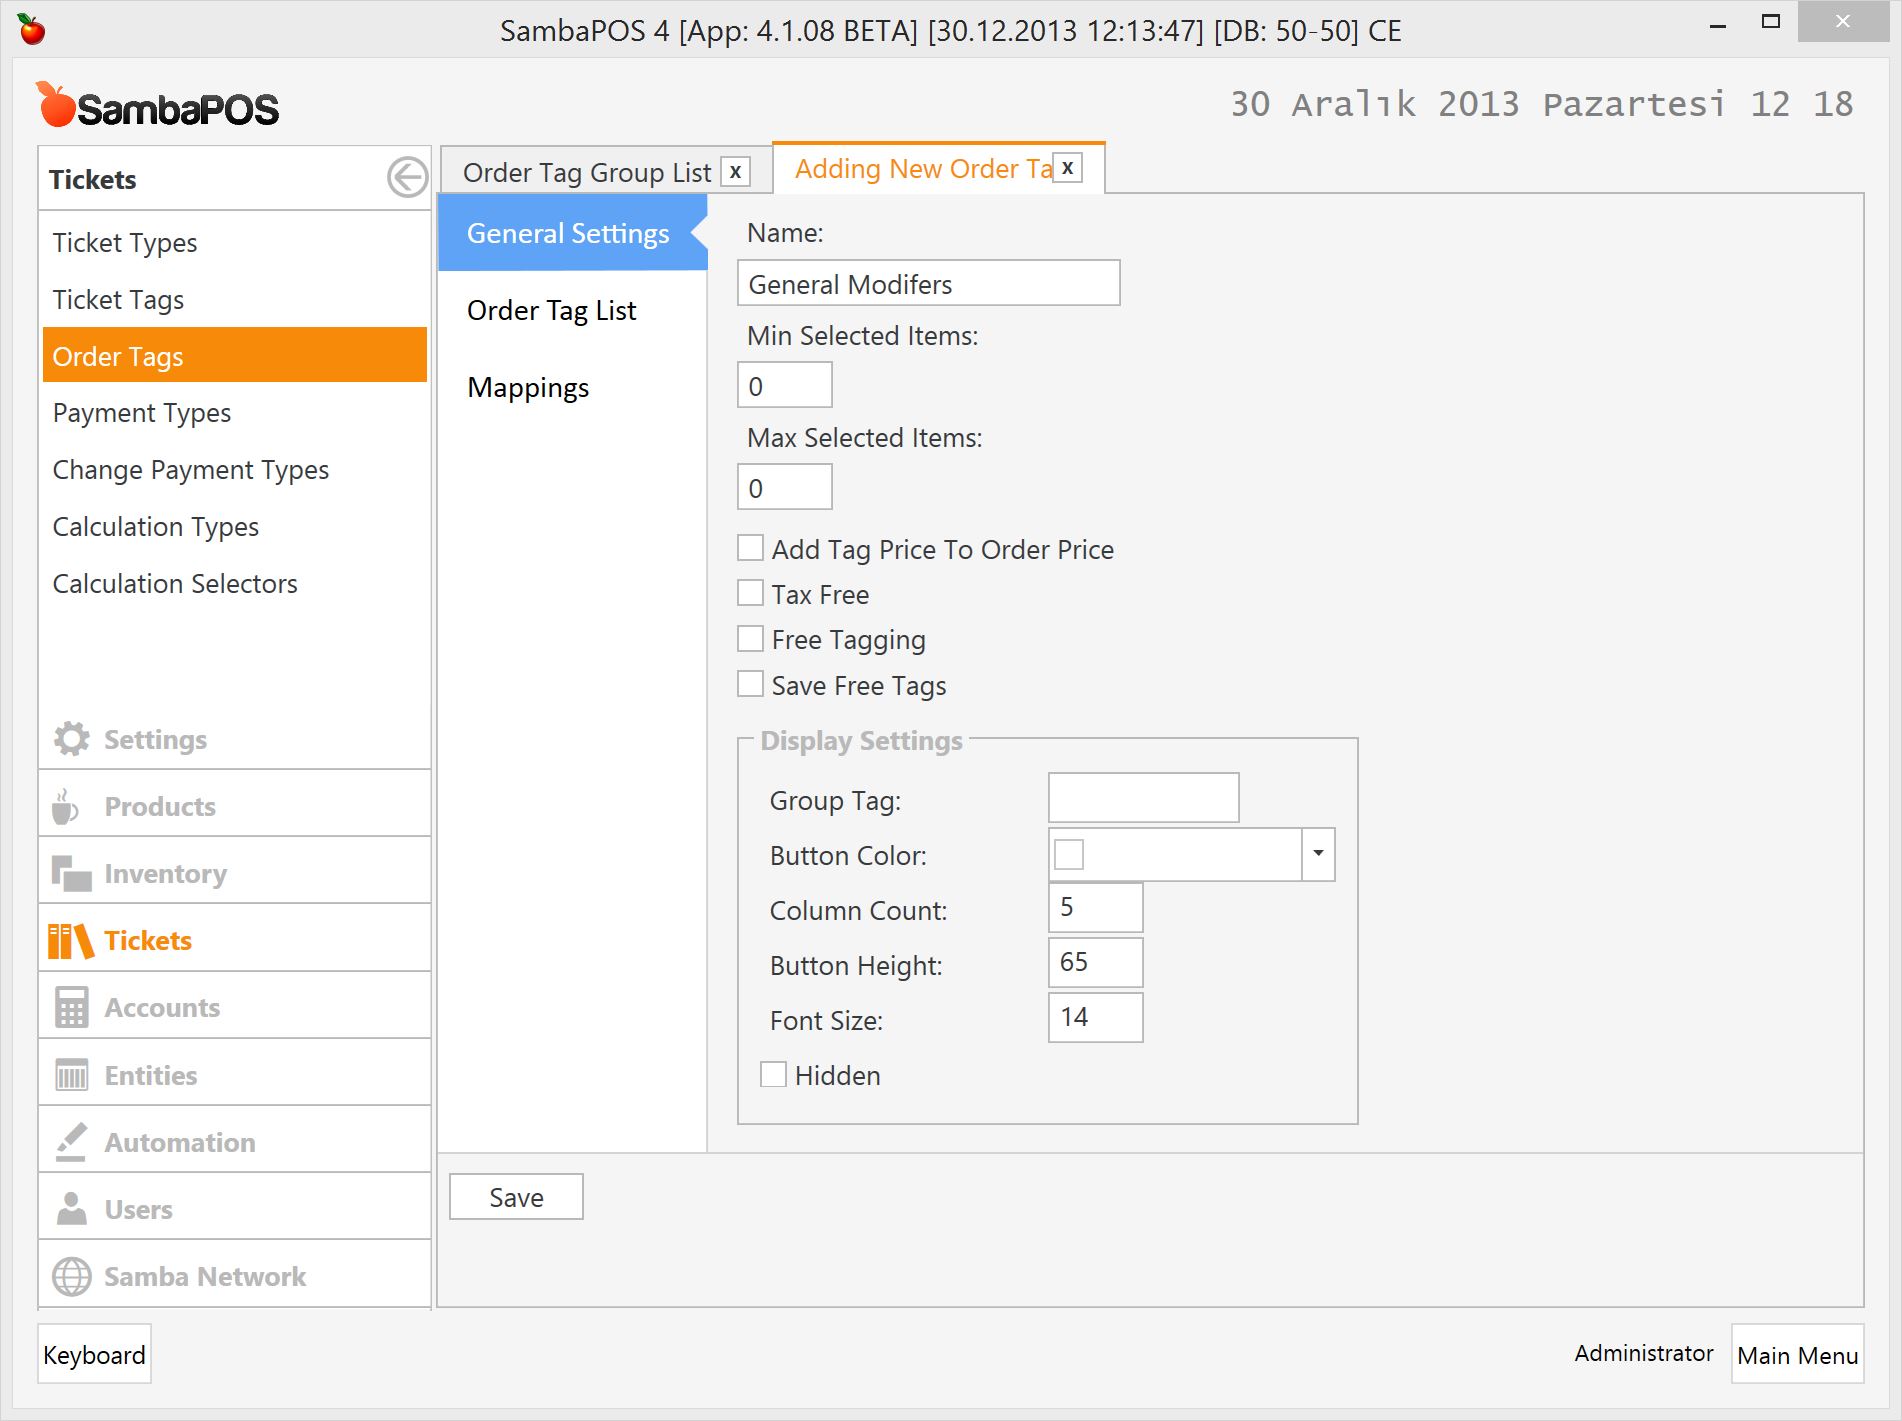1902x1421 pixels.
Task: Close the Order Tag Group List tab
Action: [735, 171]
